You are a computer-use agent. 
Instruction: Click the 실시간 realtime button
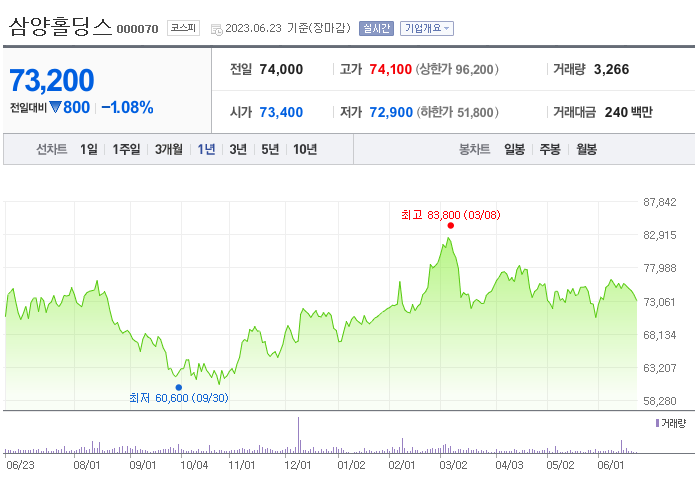(x=376, y=28)
